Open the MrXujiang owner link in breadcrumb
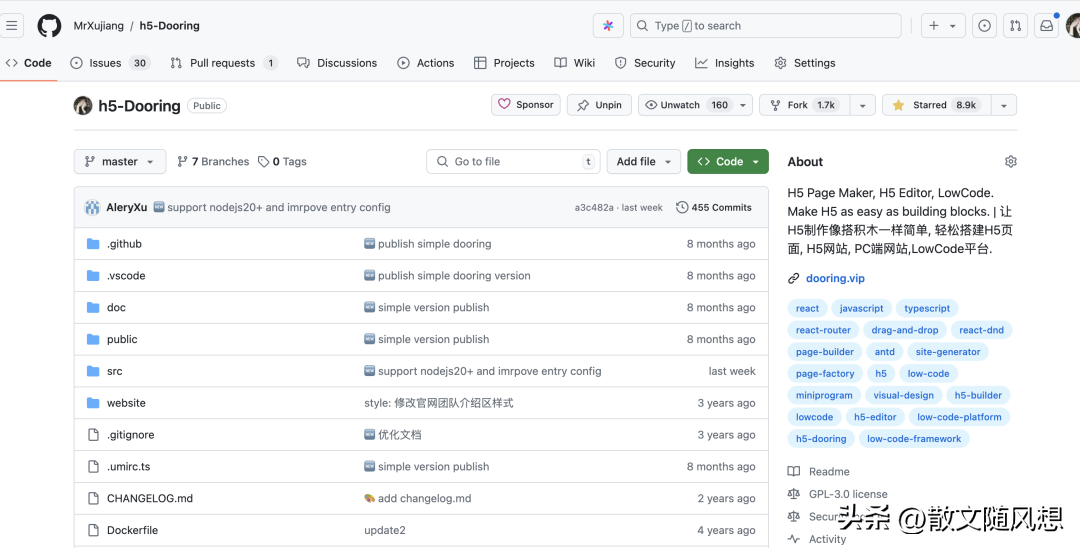 pos(98,25)
